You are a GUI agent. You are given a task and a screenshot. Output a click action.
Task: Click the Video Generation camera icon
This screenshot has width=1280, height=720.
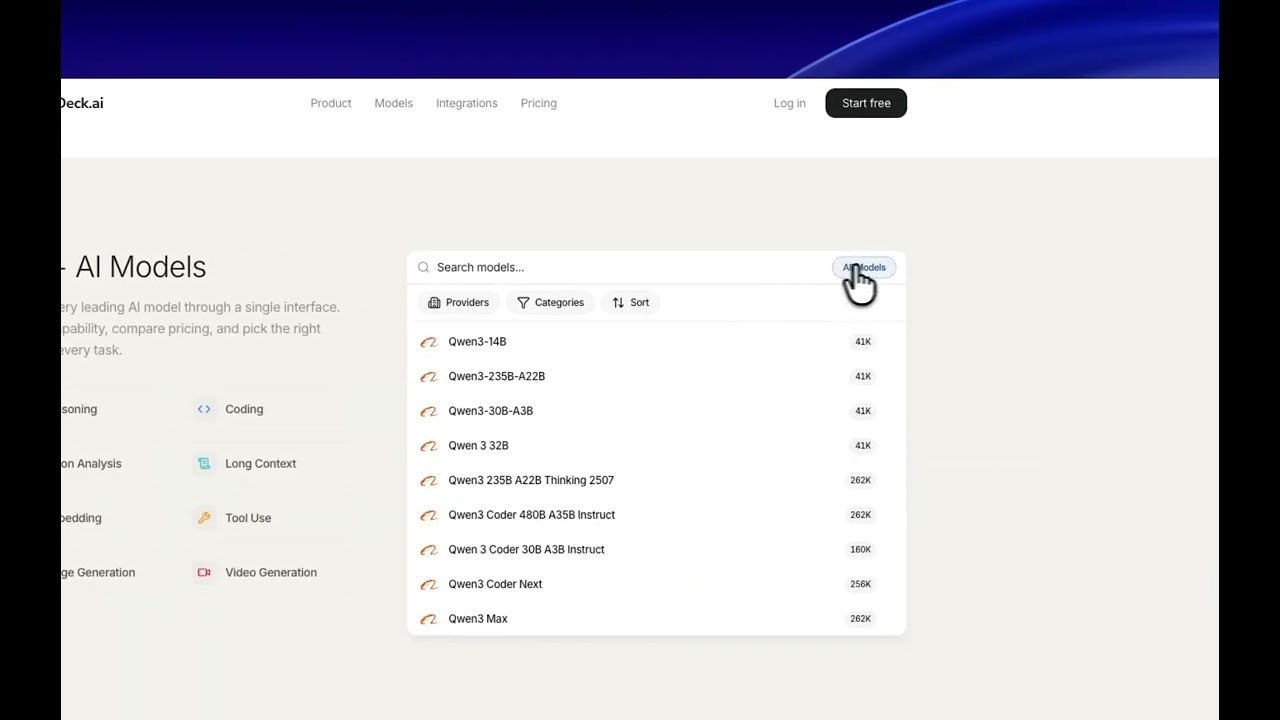[x=204, y=572]
